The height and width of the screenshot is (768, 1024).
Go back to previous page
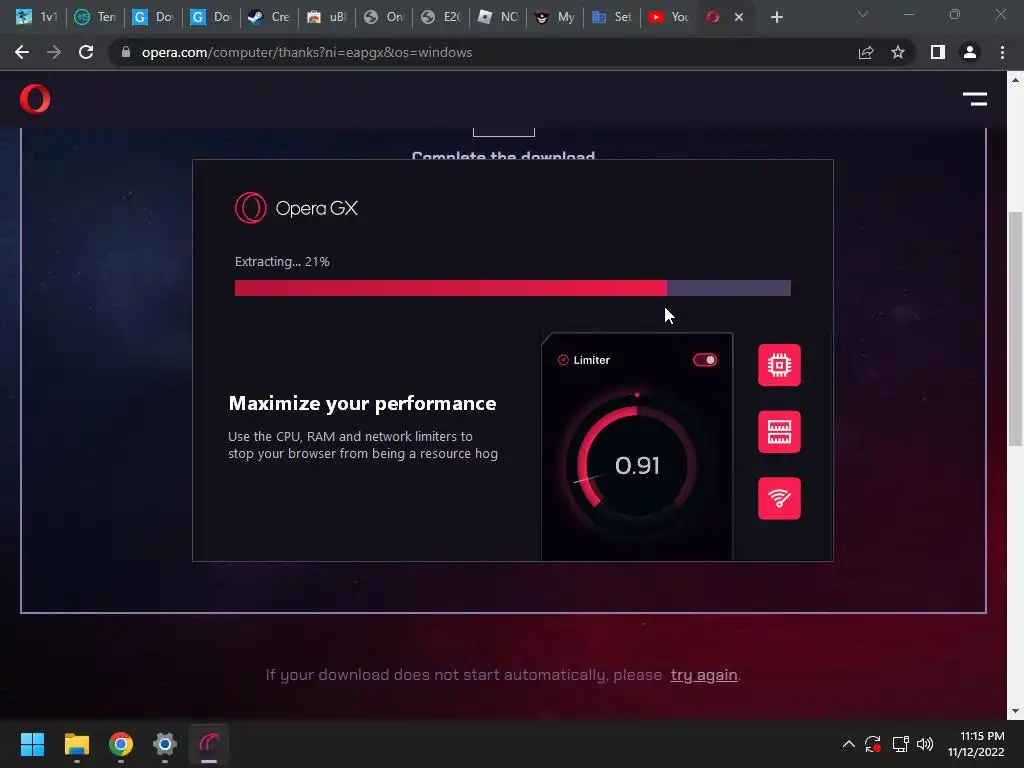tap(22, 52)
